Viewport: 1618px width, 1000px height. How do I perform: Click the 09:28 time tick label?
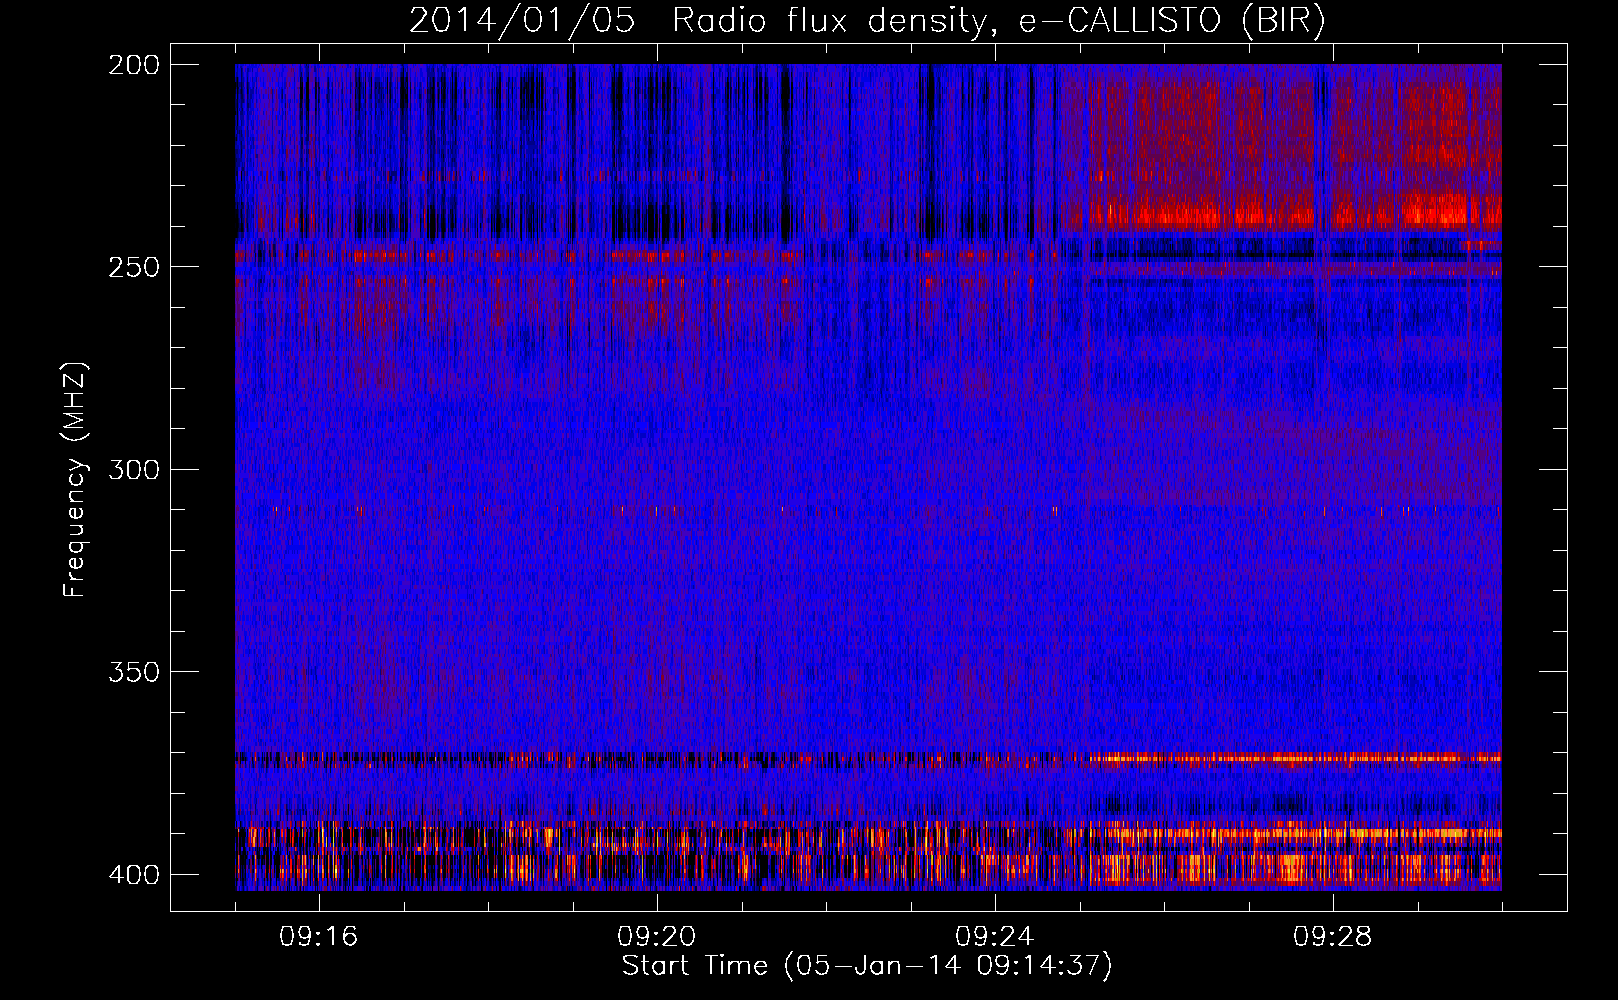[1332, 937]
